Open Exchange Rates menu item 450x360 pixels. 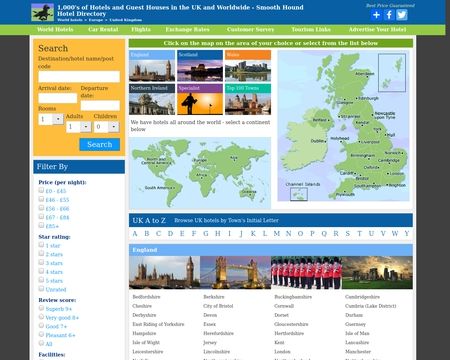[188, 29]
